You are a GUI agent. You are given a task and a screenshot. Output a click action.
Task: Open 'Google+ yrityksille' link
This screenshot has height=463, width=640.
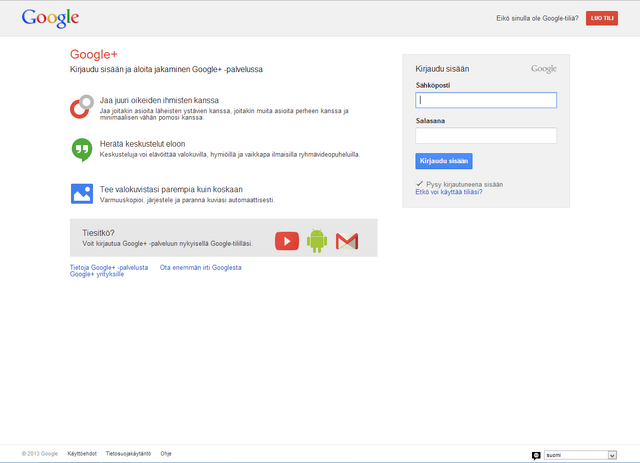coord(97,274)
